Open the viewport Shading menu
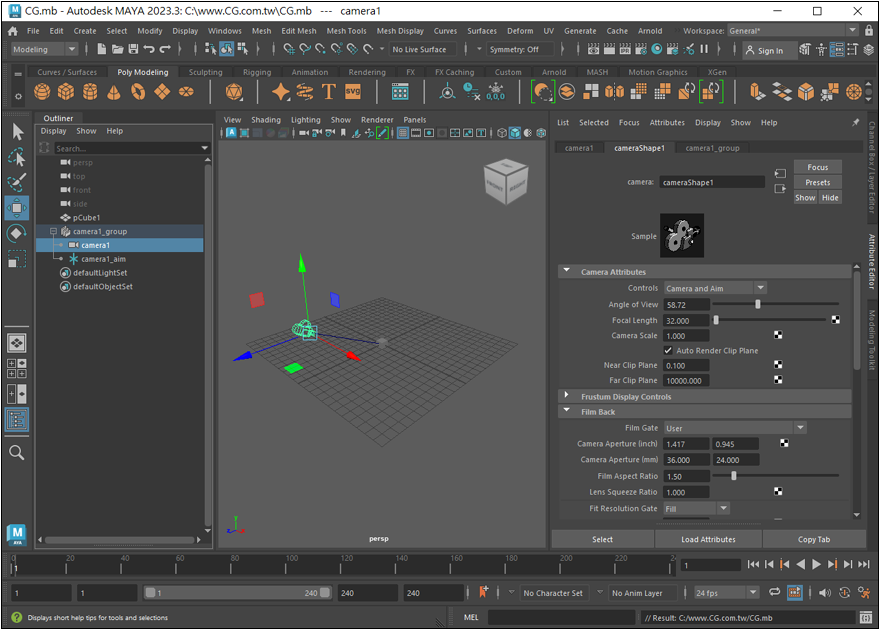The width and height of the screenshot is (880, 630). tap(266, 119)
